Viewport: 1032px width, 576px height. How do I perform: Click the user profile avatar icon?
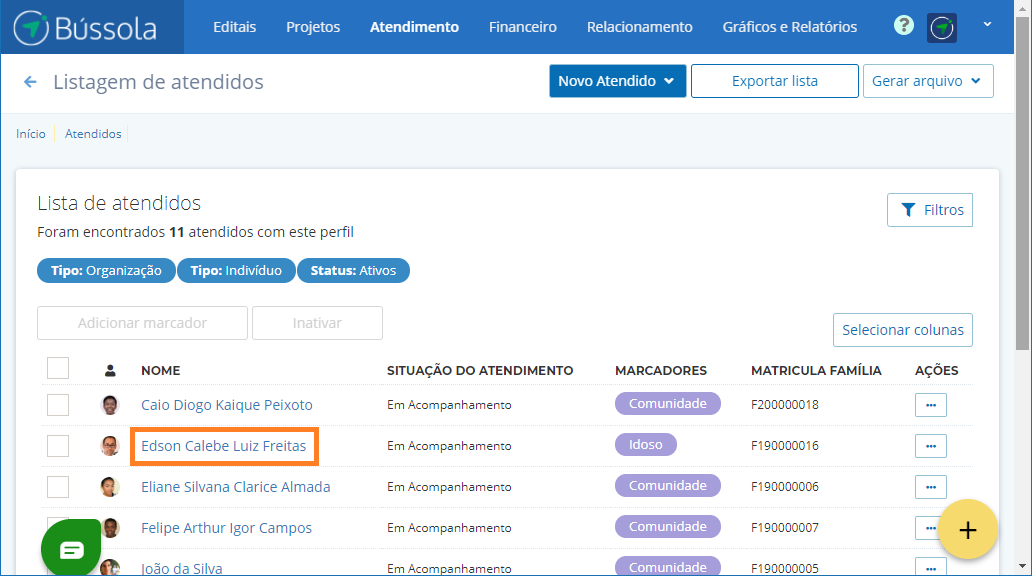pyautogui.click(x=942, y=28)
